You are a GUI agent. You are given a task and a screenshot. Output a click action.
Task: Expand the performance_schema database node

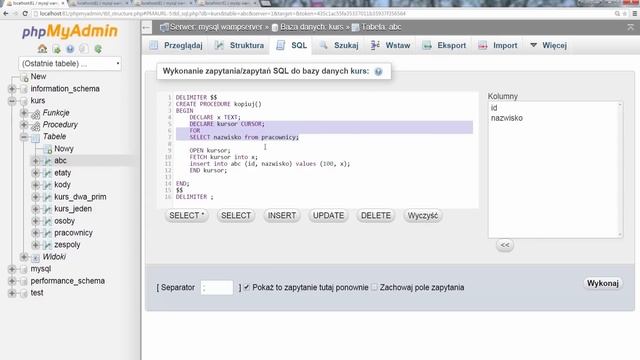pyautogui.click(x=12, y=281)
